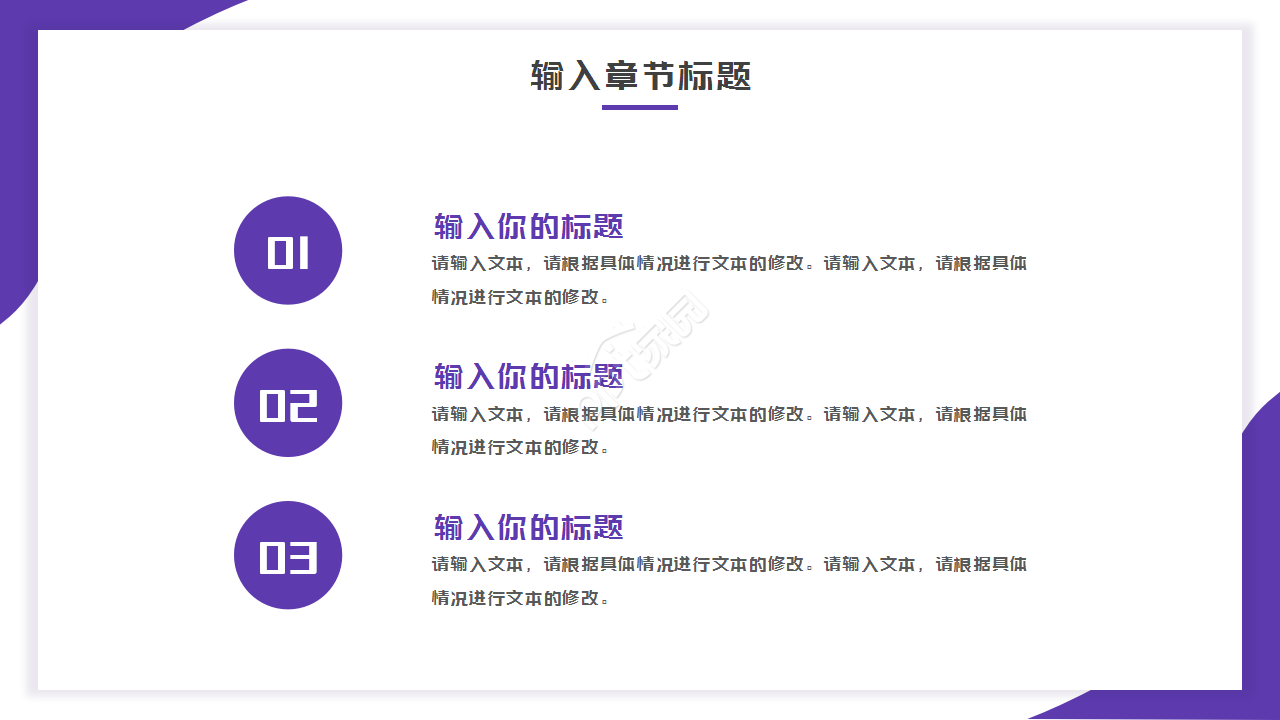Viewport: 1280px width, 720px height.
Task: Select the heading beside the 02 circle
Action: point(528,377)
